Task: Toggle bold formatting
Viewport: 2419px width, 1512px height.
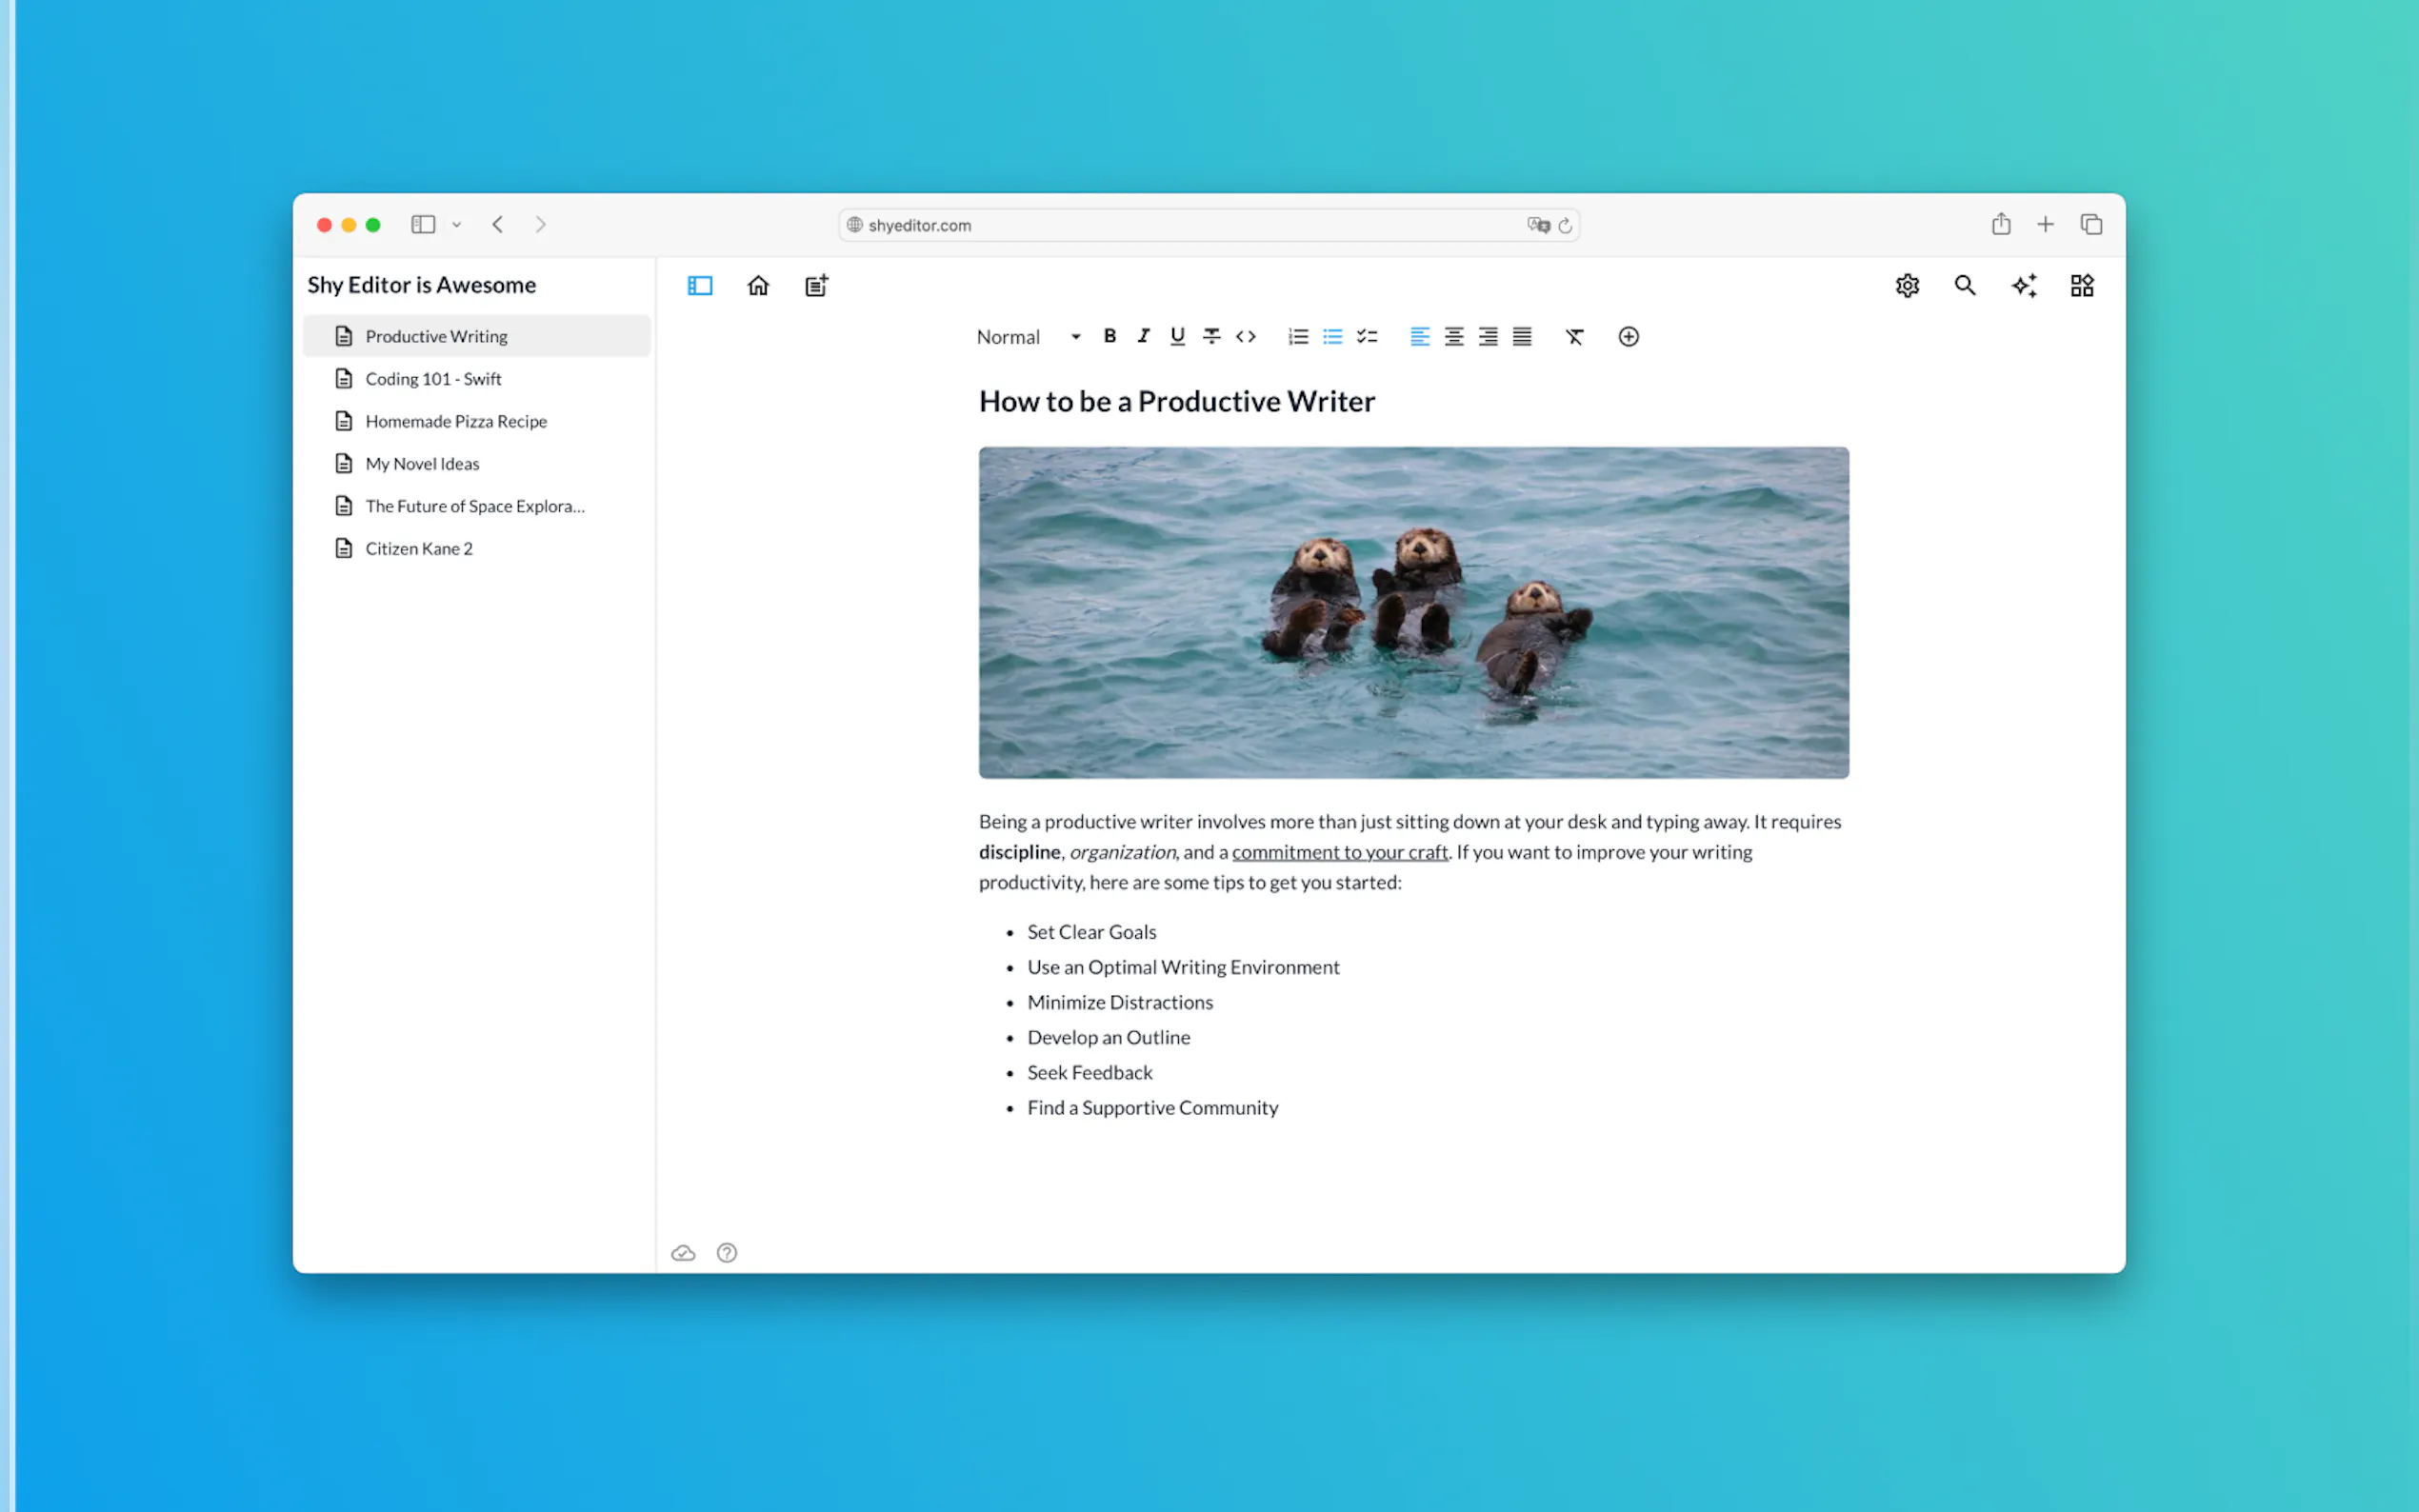Action: (1109, 337)
